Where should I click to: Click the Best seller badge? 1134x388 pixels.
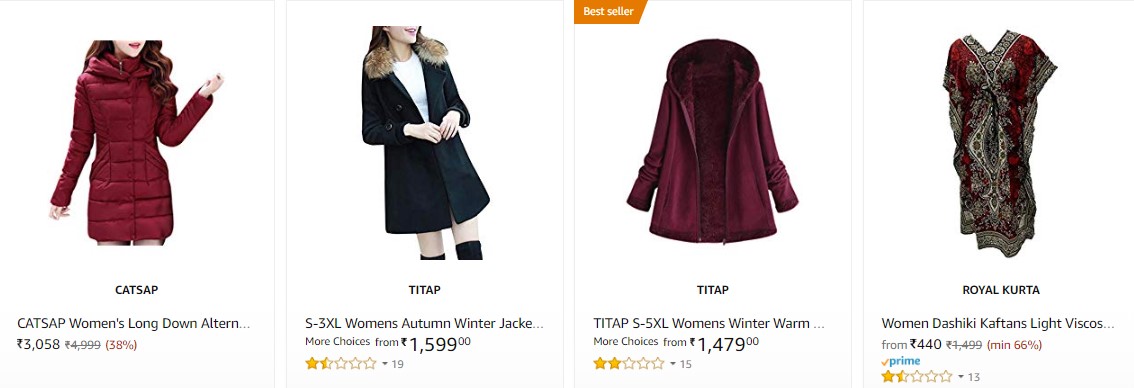click(608, 12)
